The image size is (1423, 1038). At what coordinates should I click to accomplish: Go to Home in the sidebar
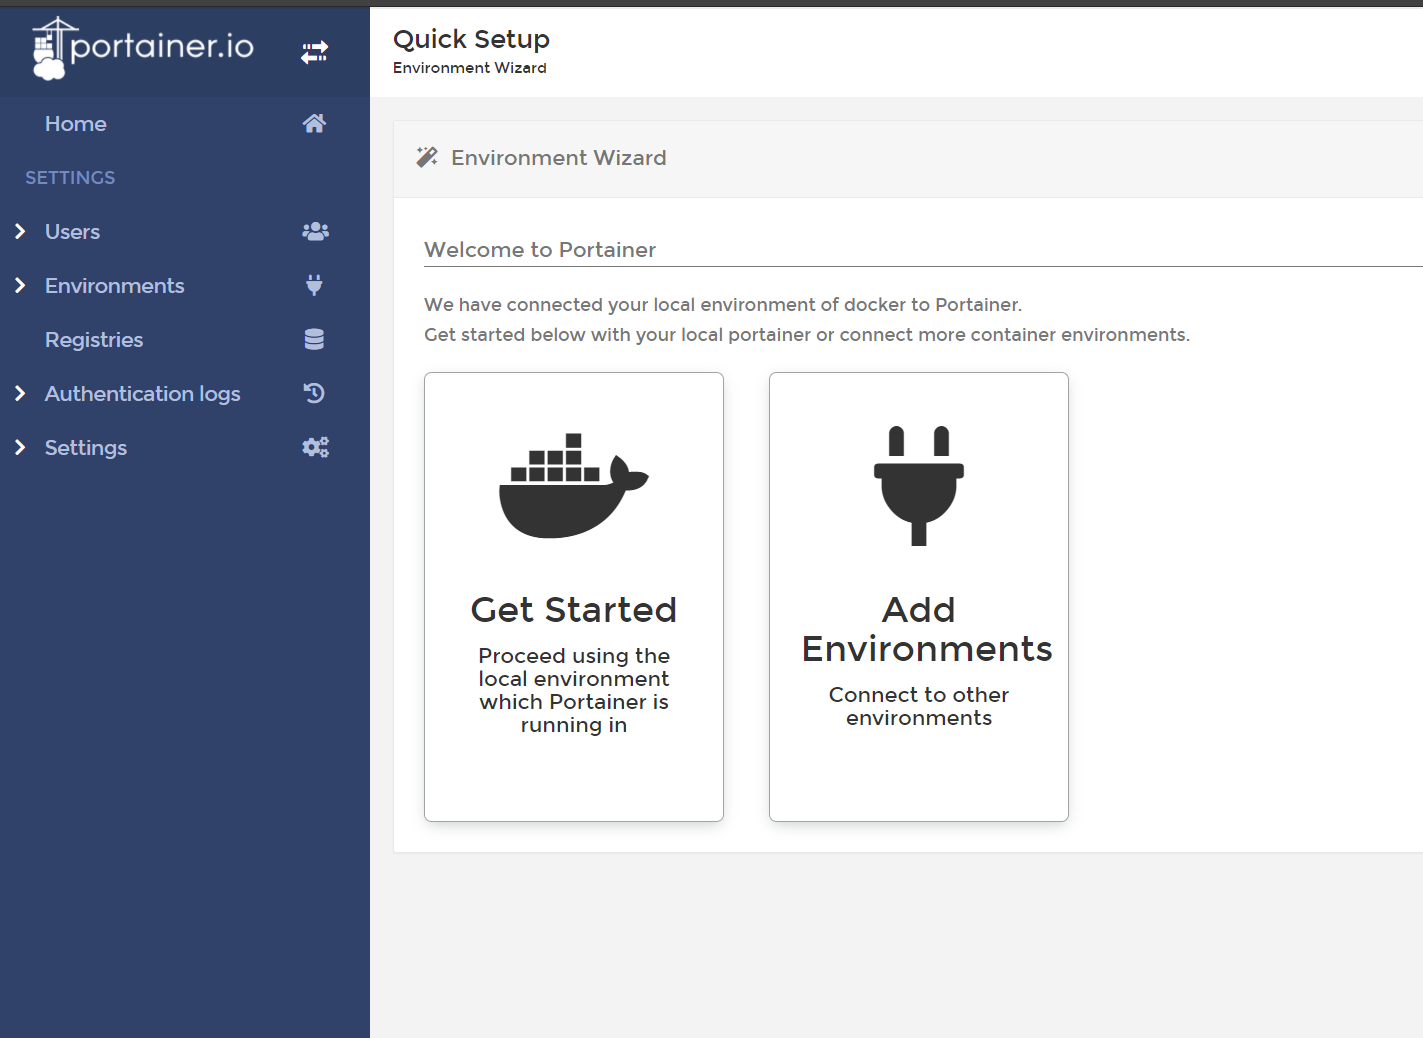(76, 124)
